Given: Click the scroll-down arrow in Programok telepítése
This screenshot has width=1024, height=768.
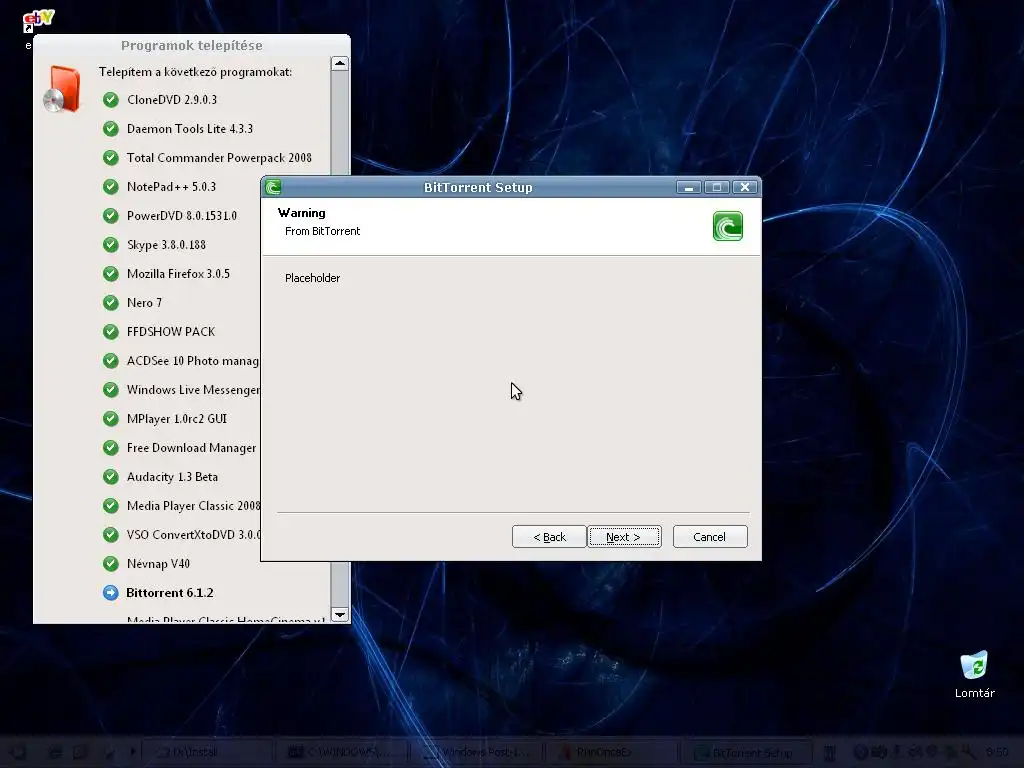Looking at the screenshot, I should [340, 615].
